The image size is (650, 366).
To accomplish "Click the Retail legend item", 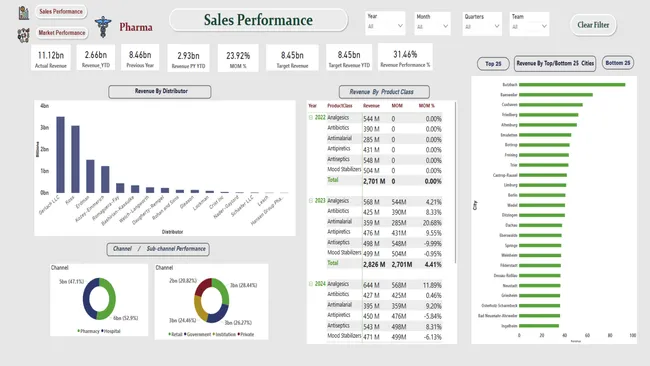I will pos(175,334).
